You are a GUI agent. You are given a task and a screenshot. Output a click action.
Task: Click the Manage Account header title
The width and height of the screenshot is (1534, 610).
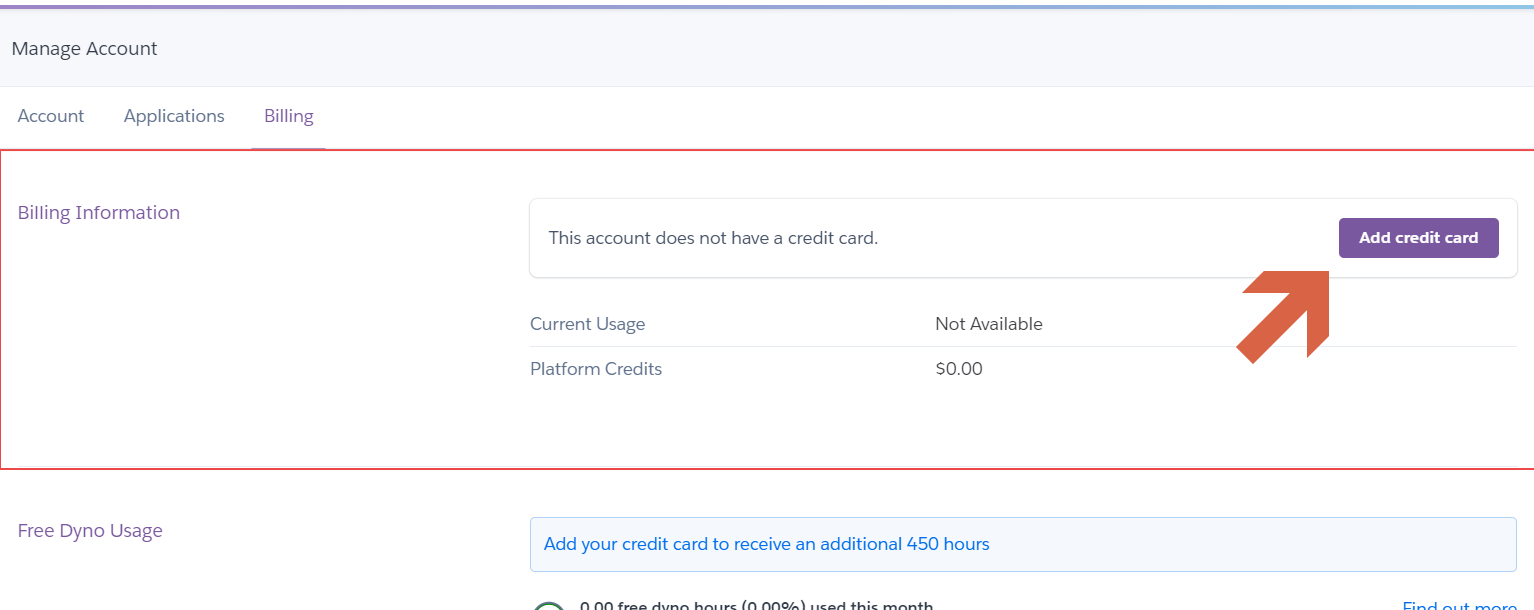85,48
